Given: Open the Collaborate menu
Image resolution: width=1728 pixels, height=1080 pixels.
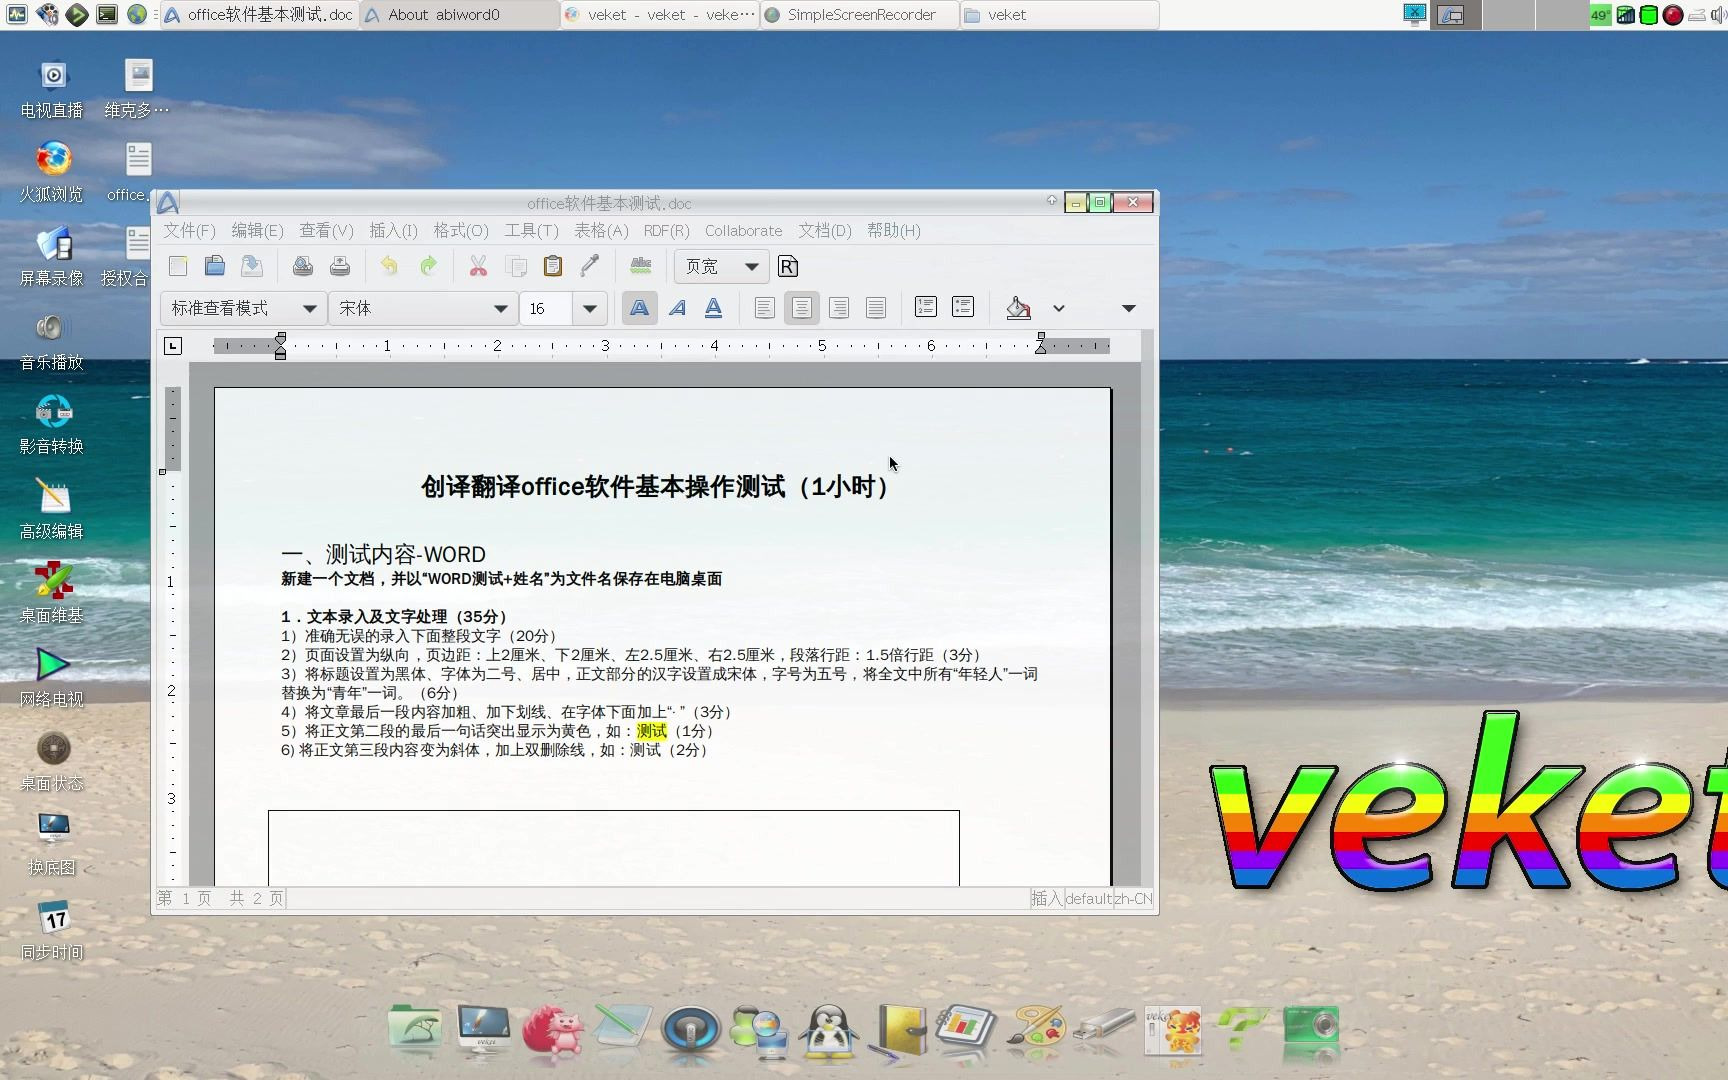Looking at the screenshot, I should click(744, 230).
